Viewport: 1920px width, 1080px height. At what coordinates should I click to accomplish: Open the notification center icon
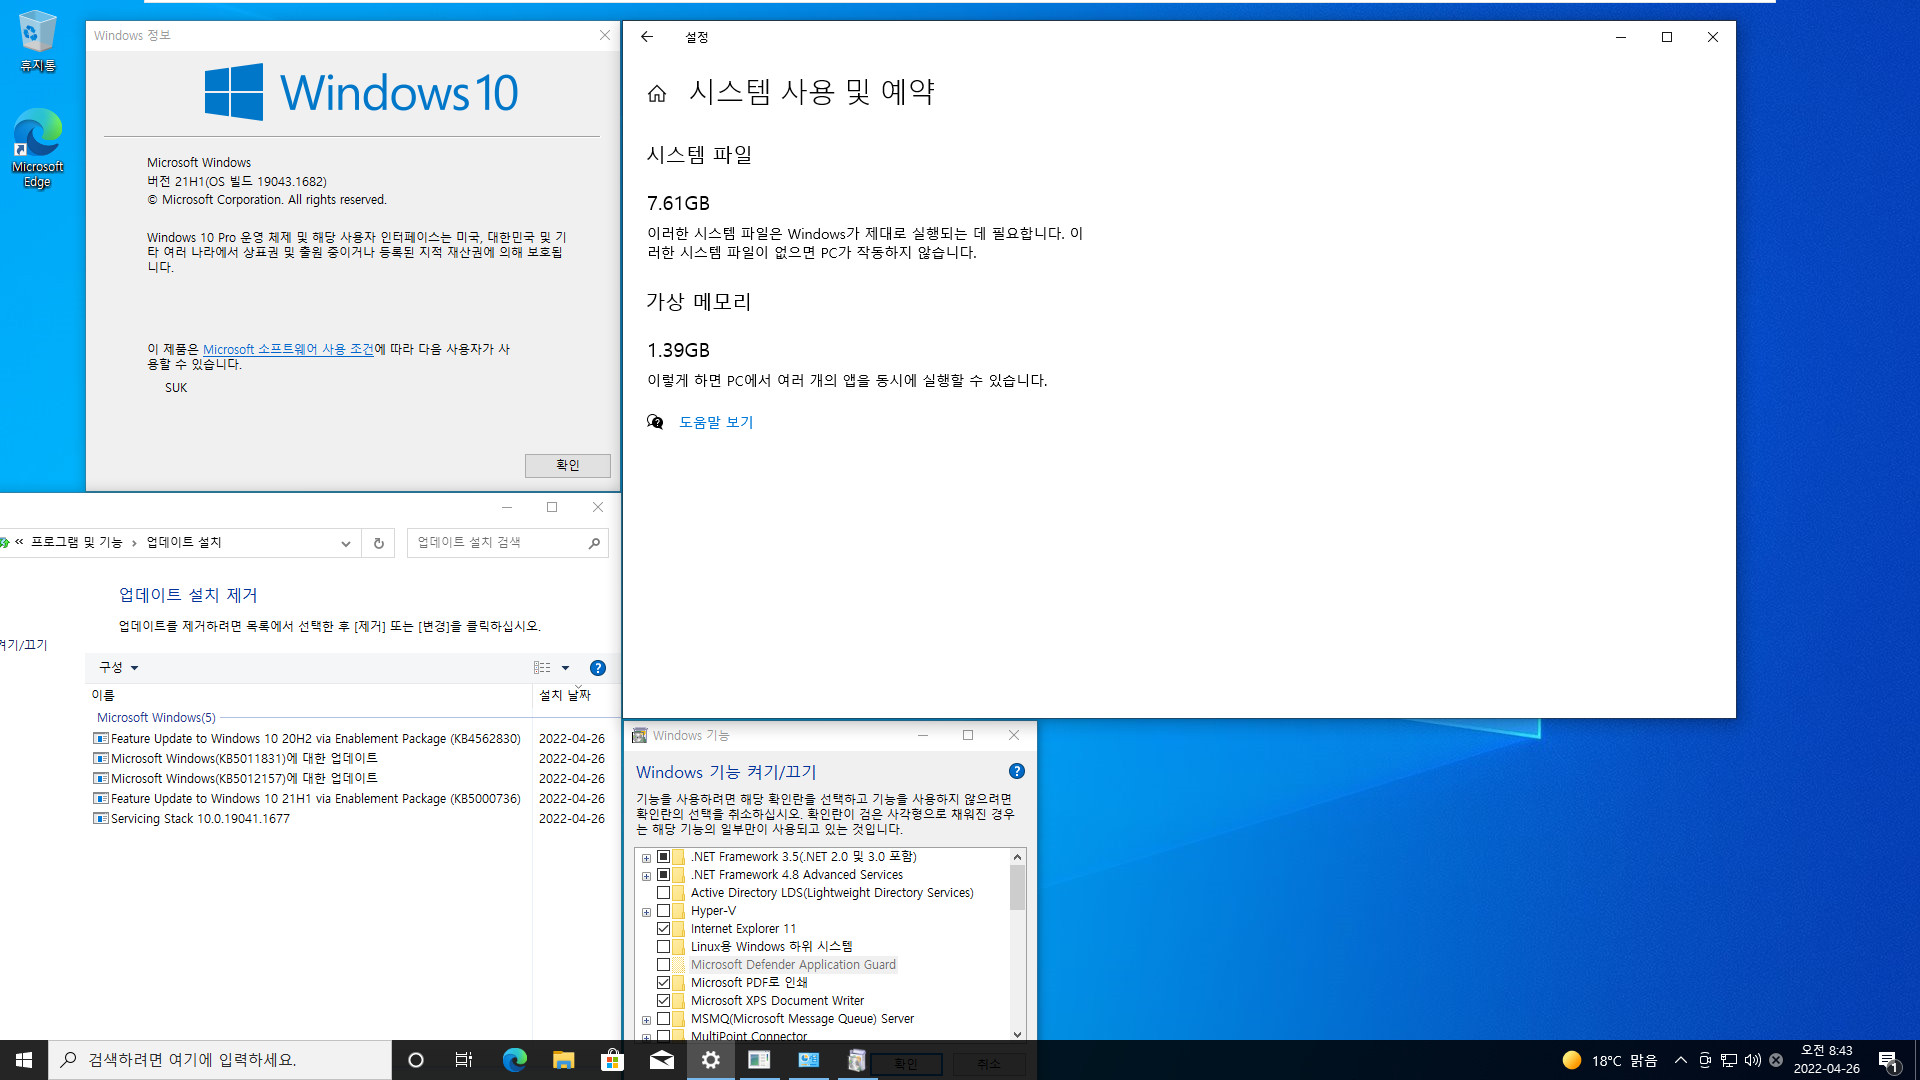(x=1888, y=1060)
